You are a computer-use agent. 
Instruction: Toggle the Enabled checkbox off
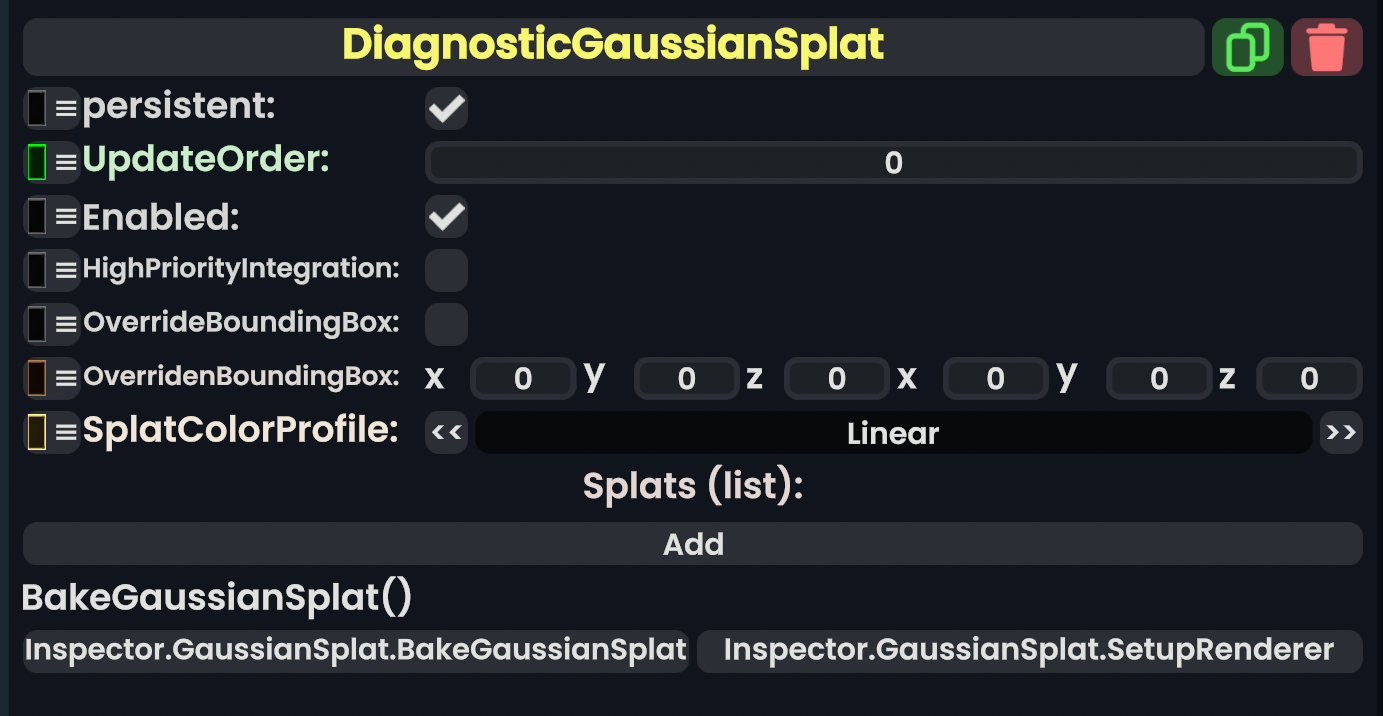[x=446, y=216]
